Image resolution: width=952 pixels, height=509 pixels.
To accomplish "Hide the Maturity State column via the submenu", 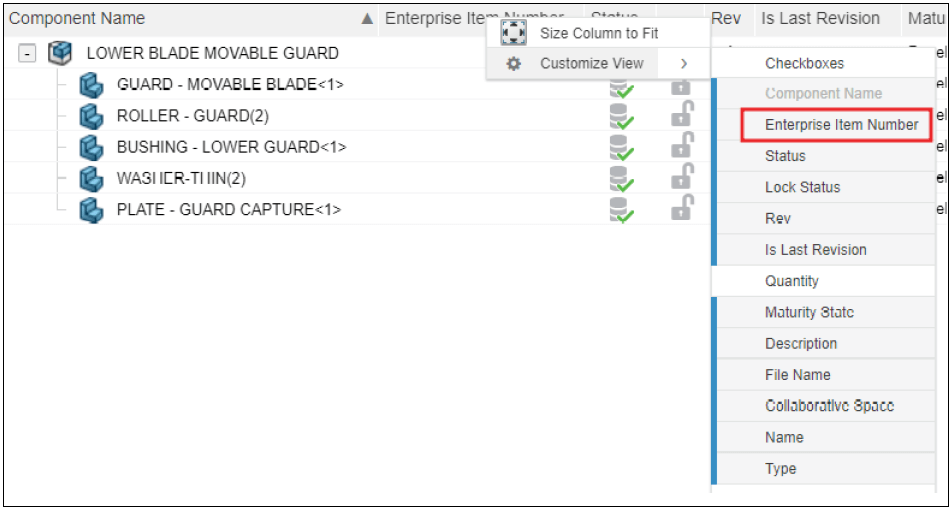I will point(809,312).
